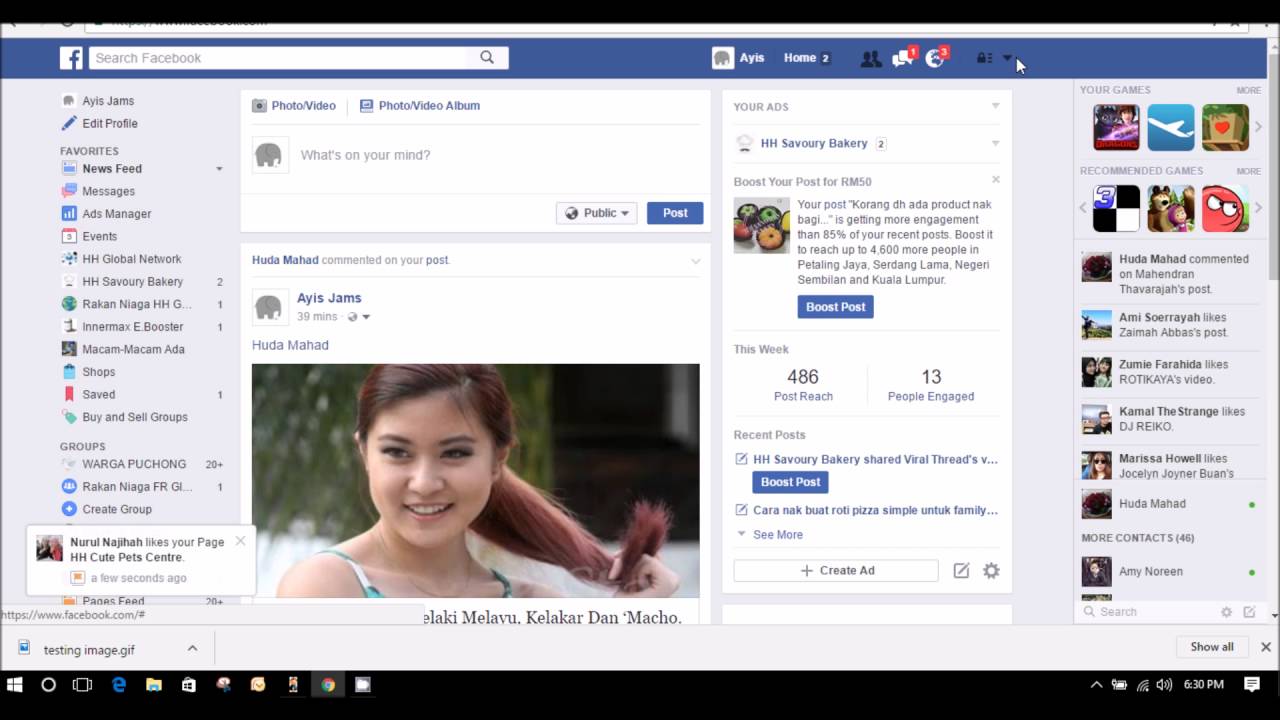Viewport: 1280px width, 720px height.
Task: Collapse the Your Ads panel arrow
Action: point(995,106)
